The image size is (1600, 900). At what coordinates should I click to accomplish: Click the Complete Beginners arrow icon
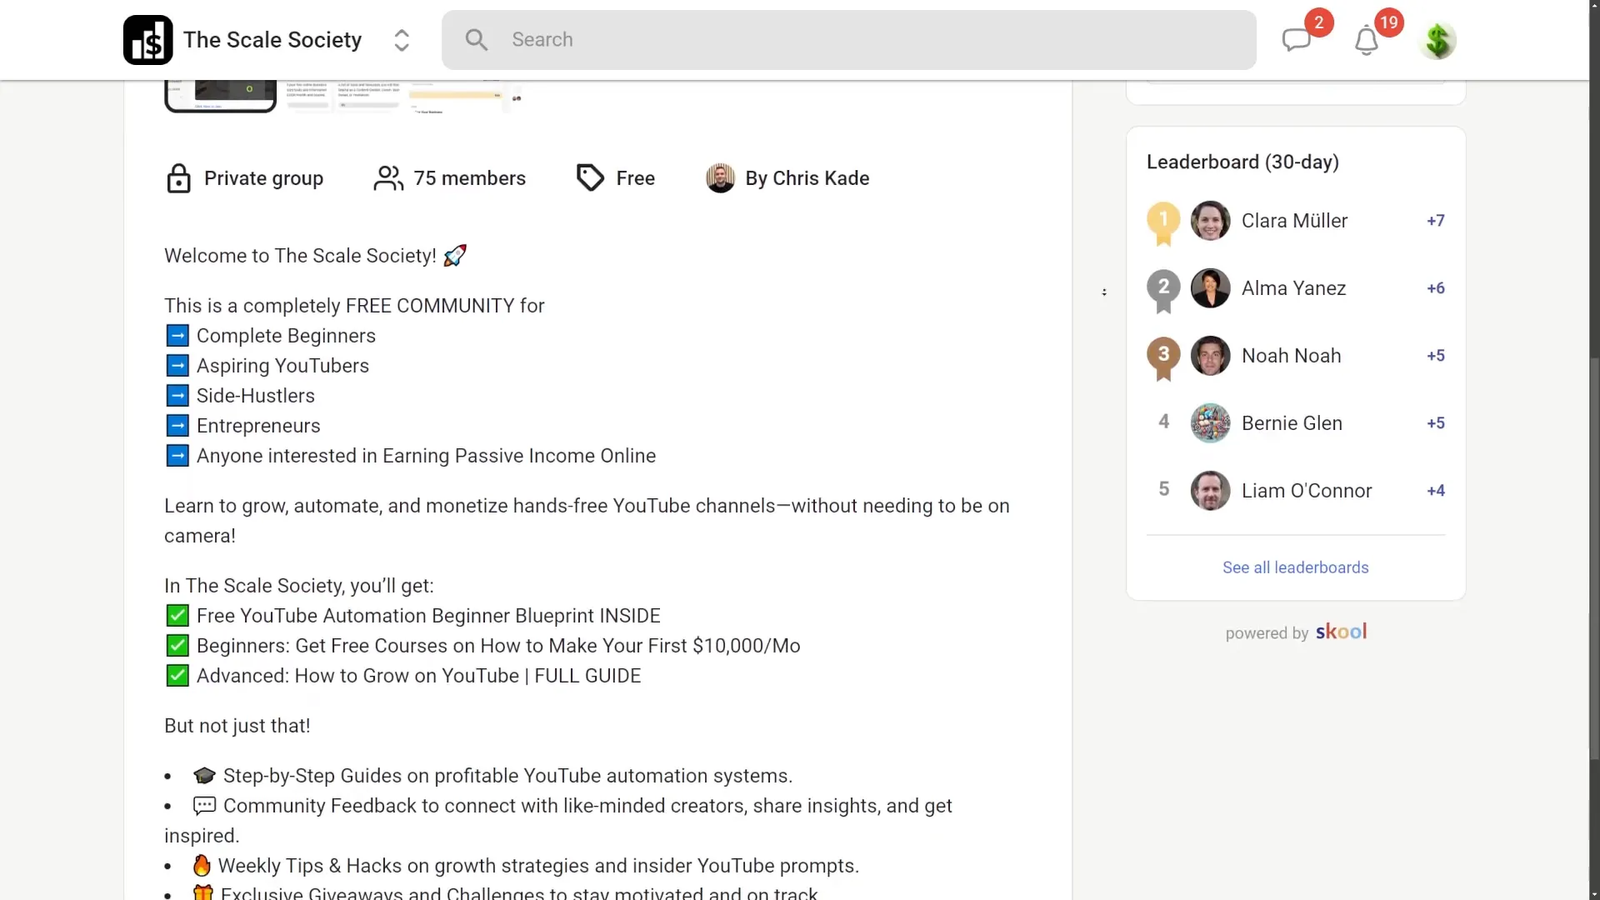tap(177, 335)
